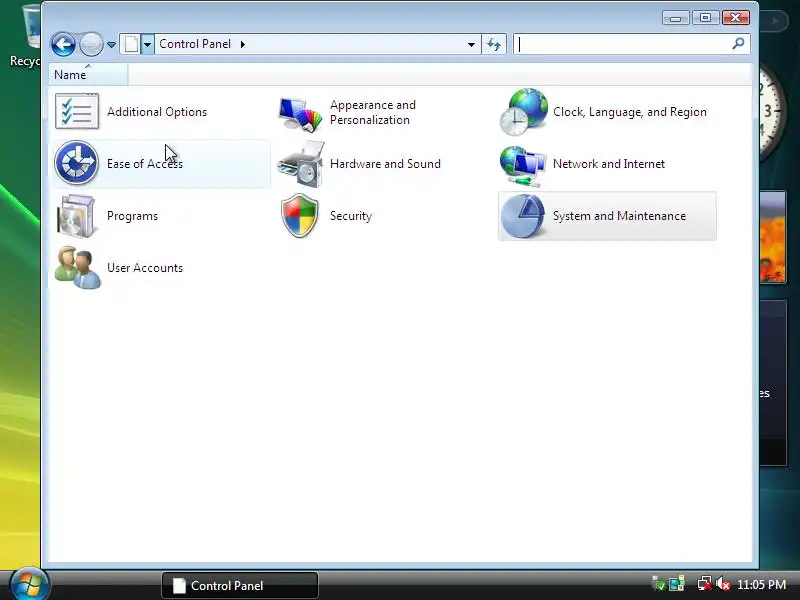This screenshot has height=600, width=800.
Task: Go back with the blue Back arrow
Action: click(63, 44)
